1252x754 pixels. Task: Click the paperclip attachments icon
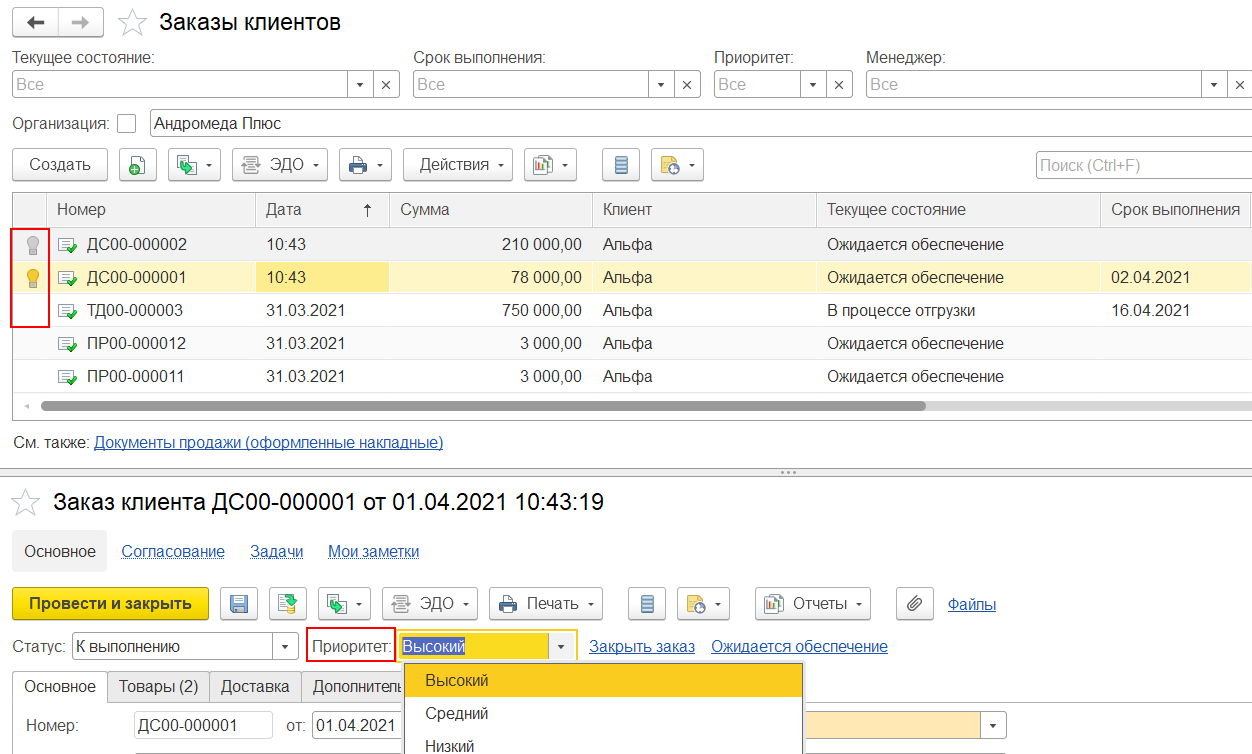coord(914,604)
